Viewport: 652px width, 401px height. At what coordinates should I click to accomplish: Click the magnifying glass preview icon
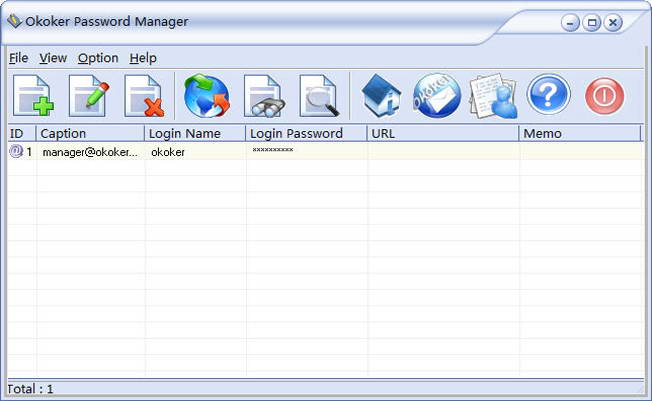(x=319, y=96)
